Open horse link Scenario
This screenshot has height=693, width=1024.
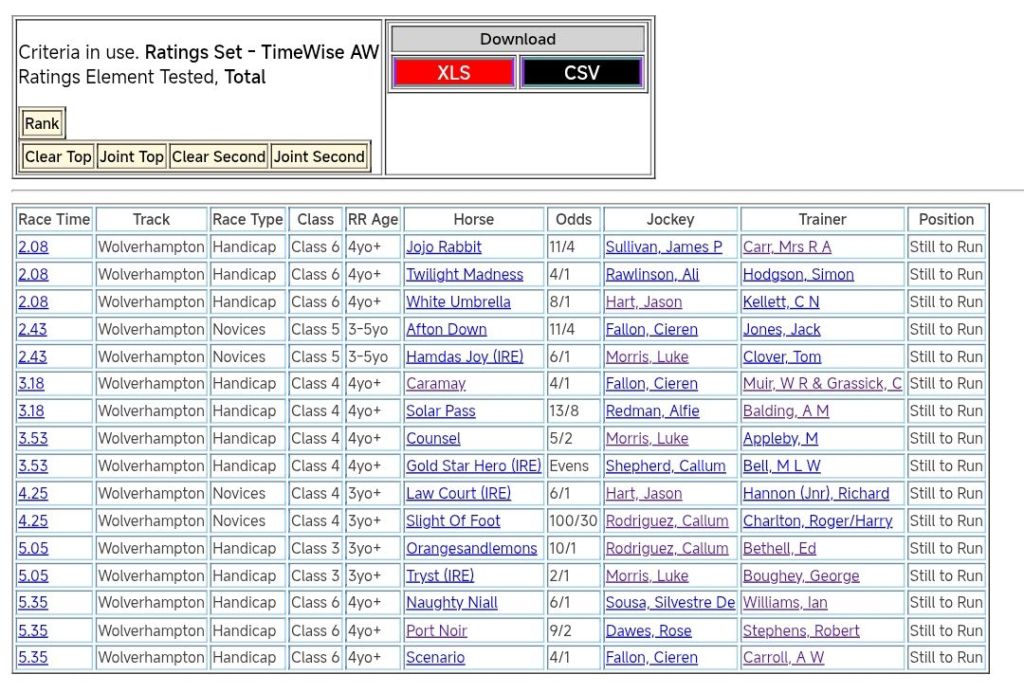(435, 658)
